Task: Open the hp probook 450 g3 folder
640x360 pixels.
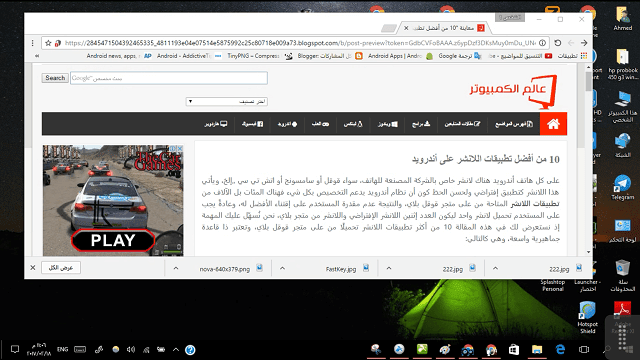Action: pyautogui.click(x=622, y=64)
